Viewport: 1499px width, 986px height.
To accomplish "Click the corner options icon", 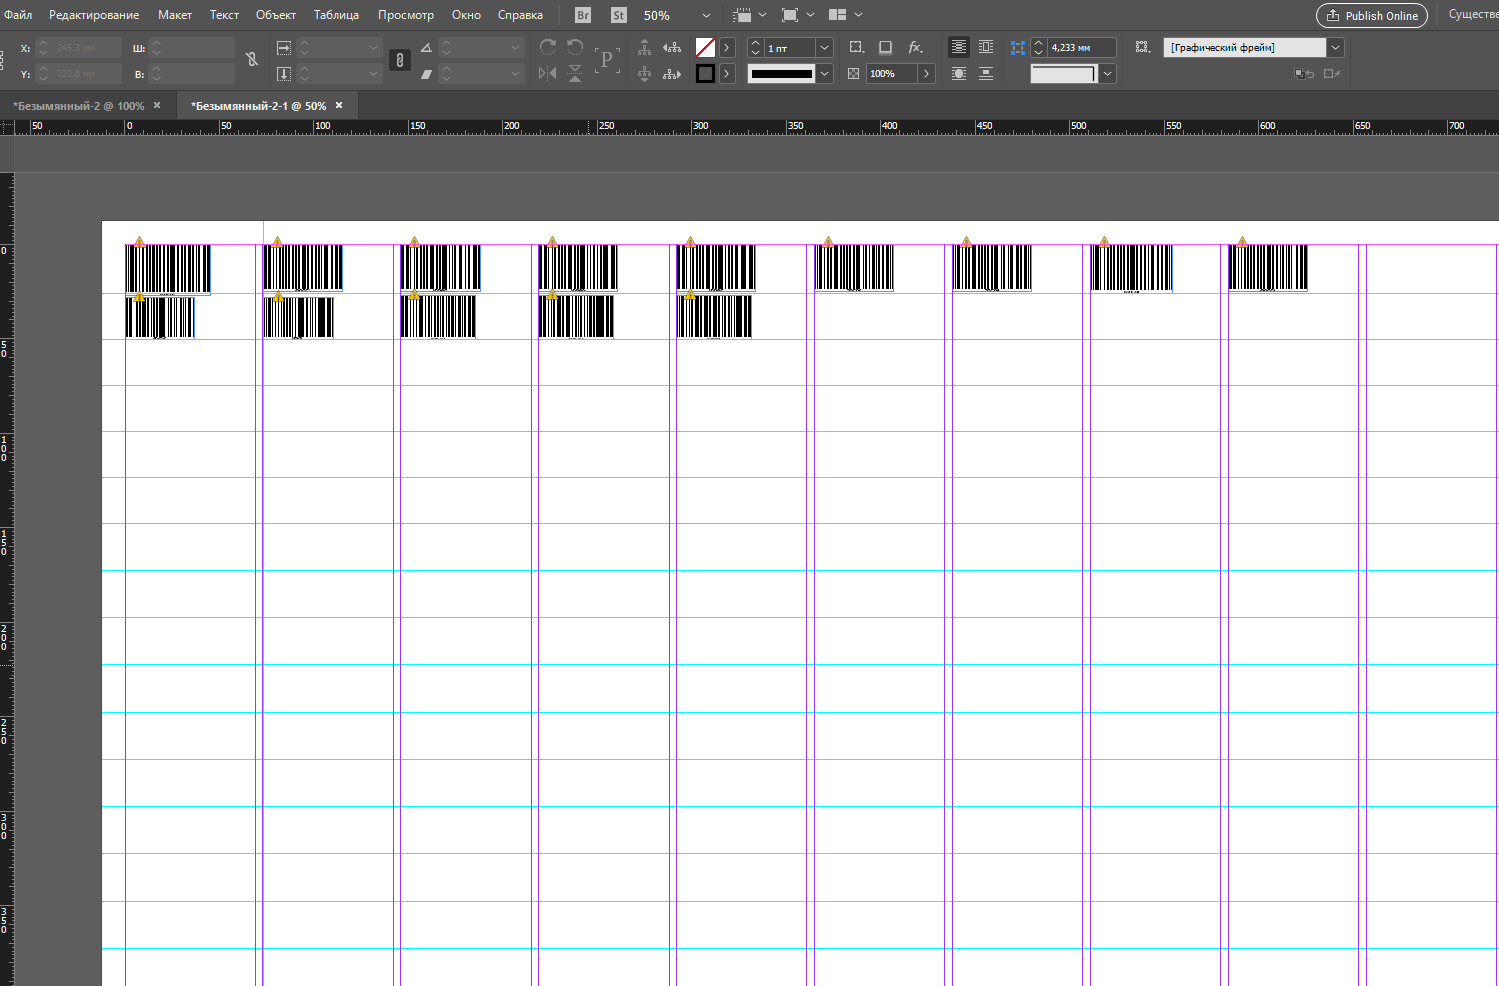I will coord(857,47).
